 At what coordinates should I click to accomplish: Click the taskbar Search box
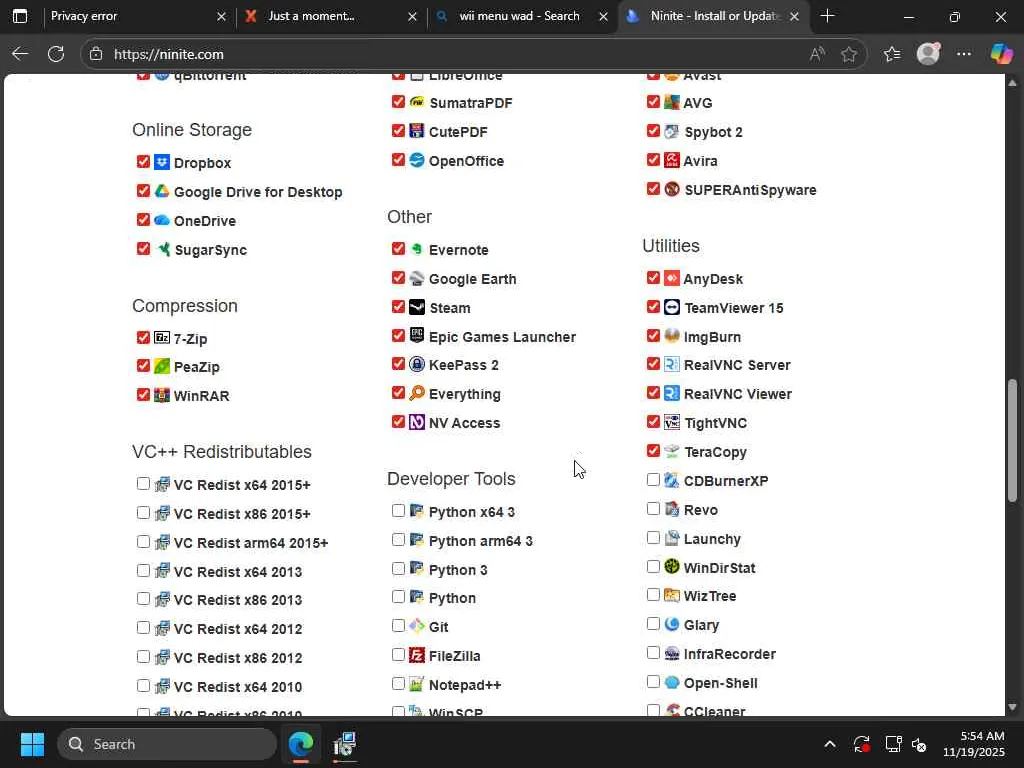pos(167,744)
